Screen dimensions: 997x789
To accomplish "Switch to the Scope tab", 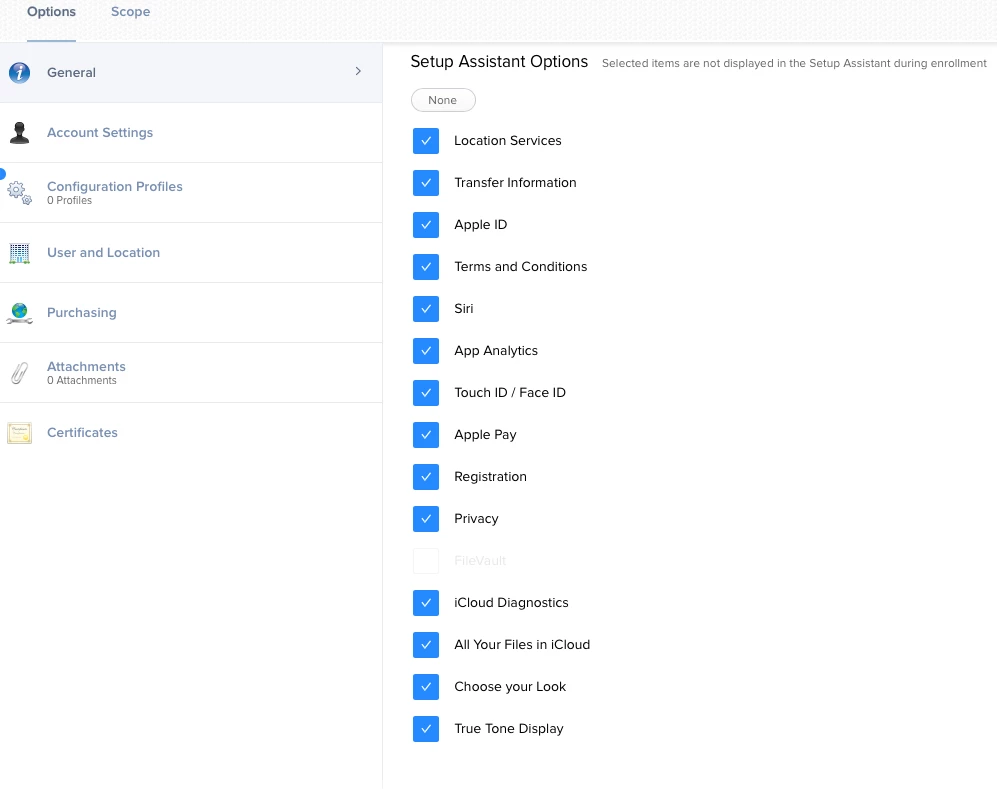I will point(130,11).
